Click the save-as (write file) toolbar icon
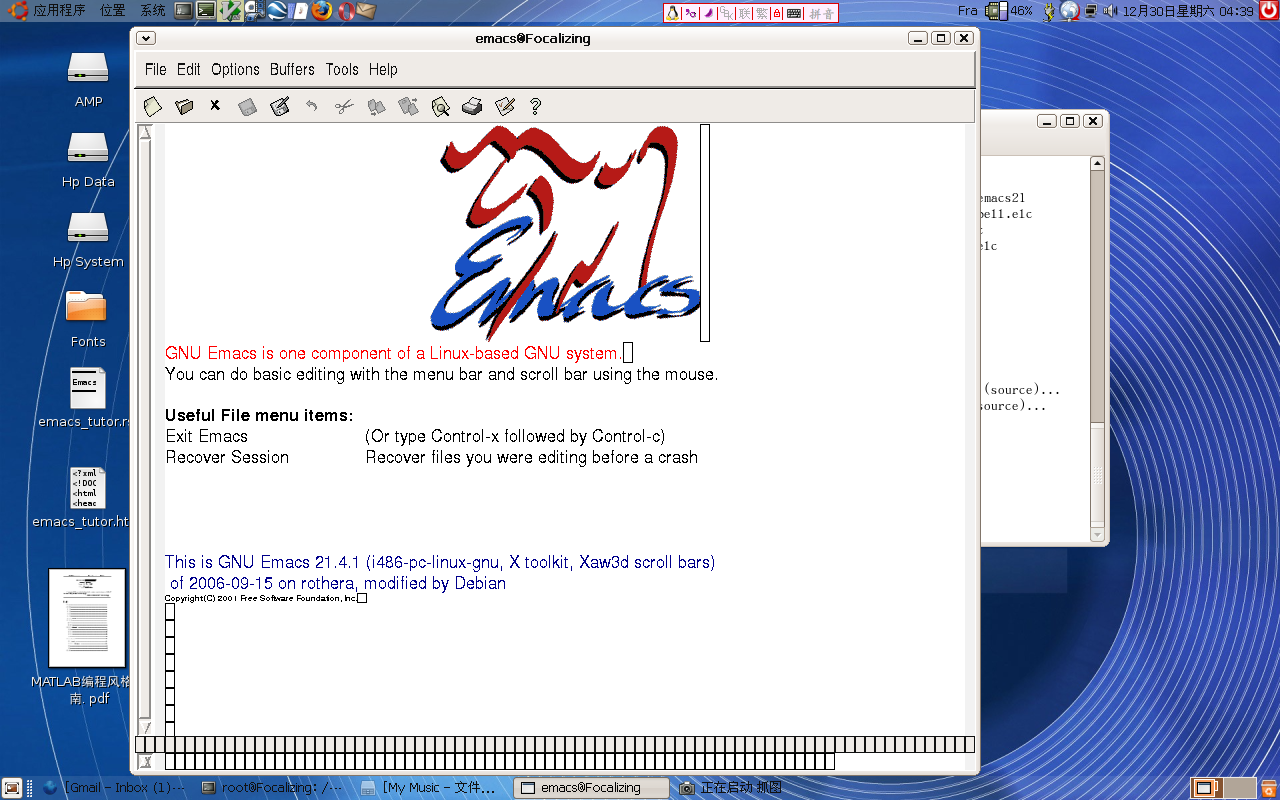Screen dimensions: 1280x800 [280, 106]
